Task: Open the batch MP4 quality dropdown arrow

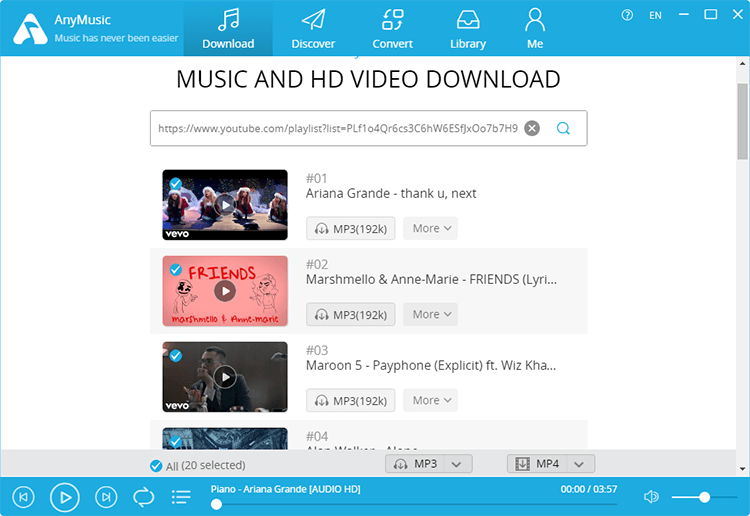Action: pyautogui.click(x=580, y=464)
